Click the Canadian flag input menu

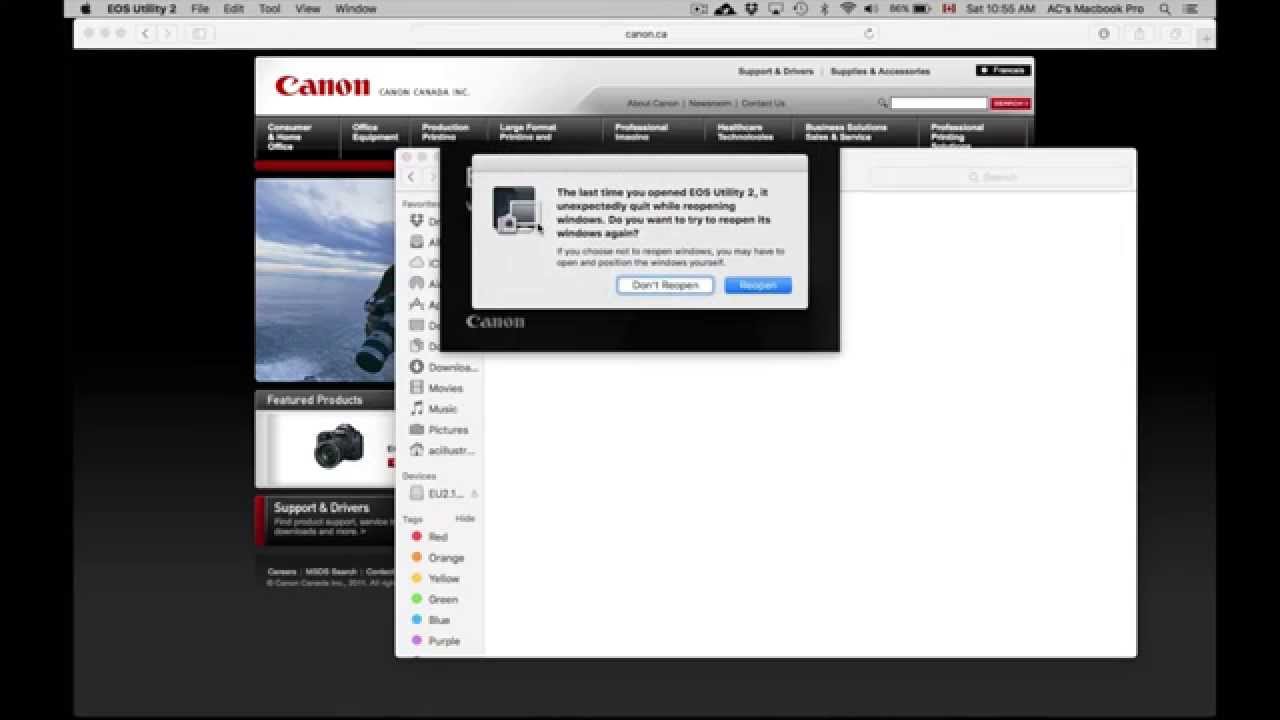pyautogui.click(x=949, y=9)
